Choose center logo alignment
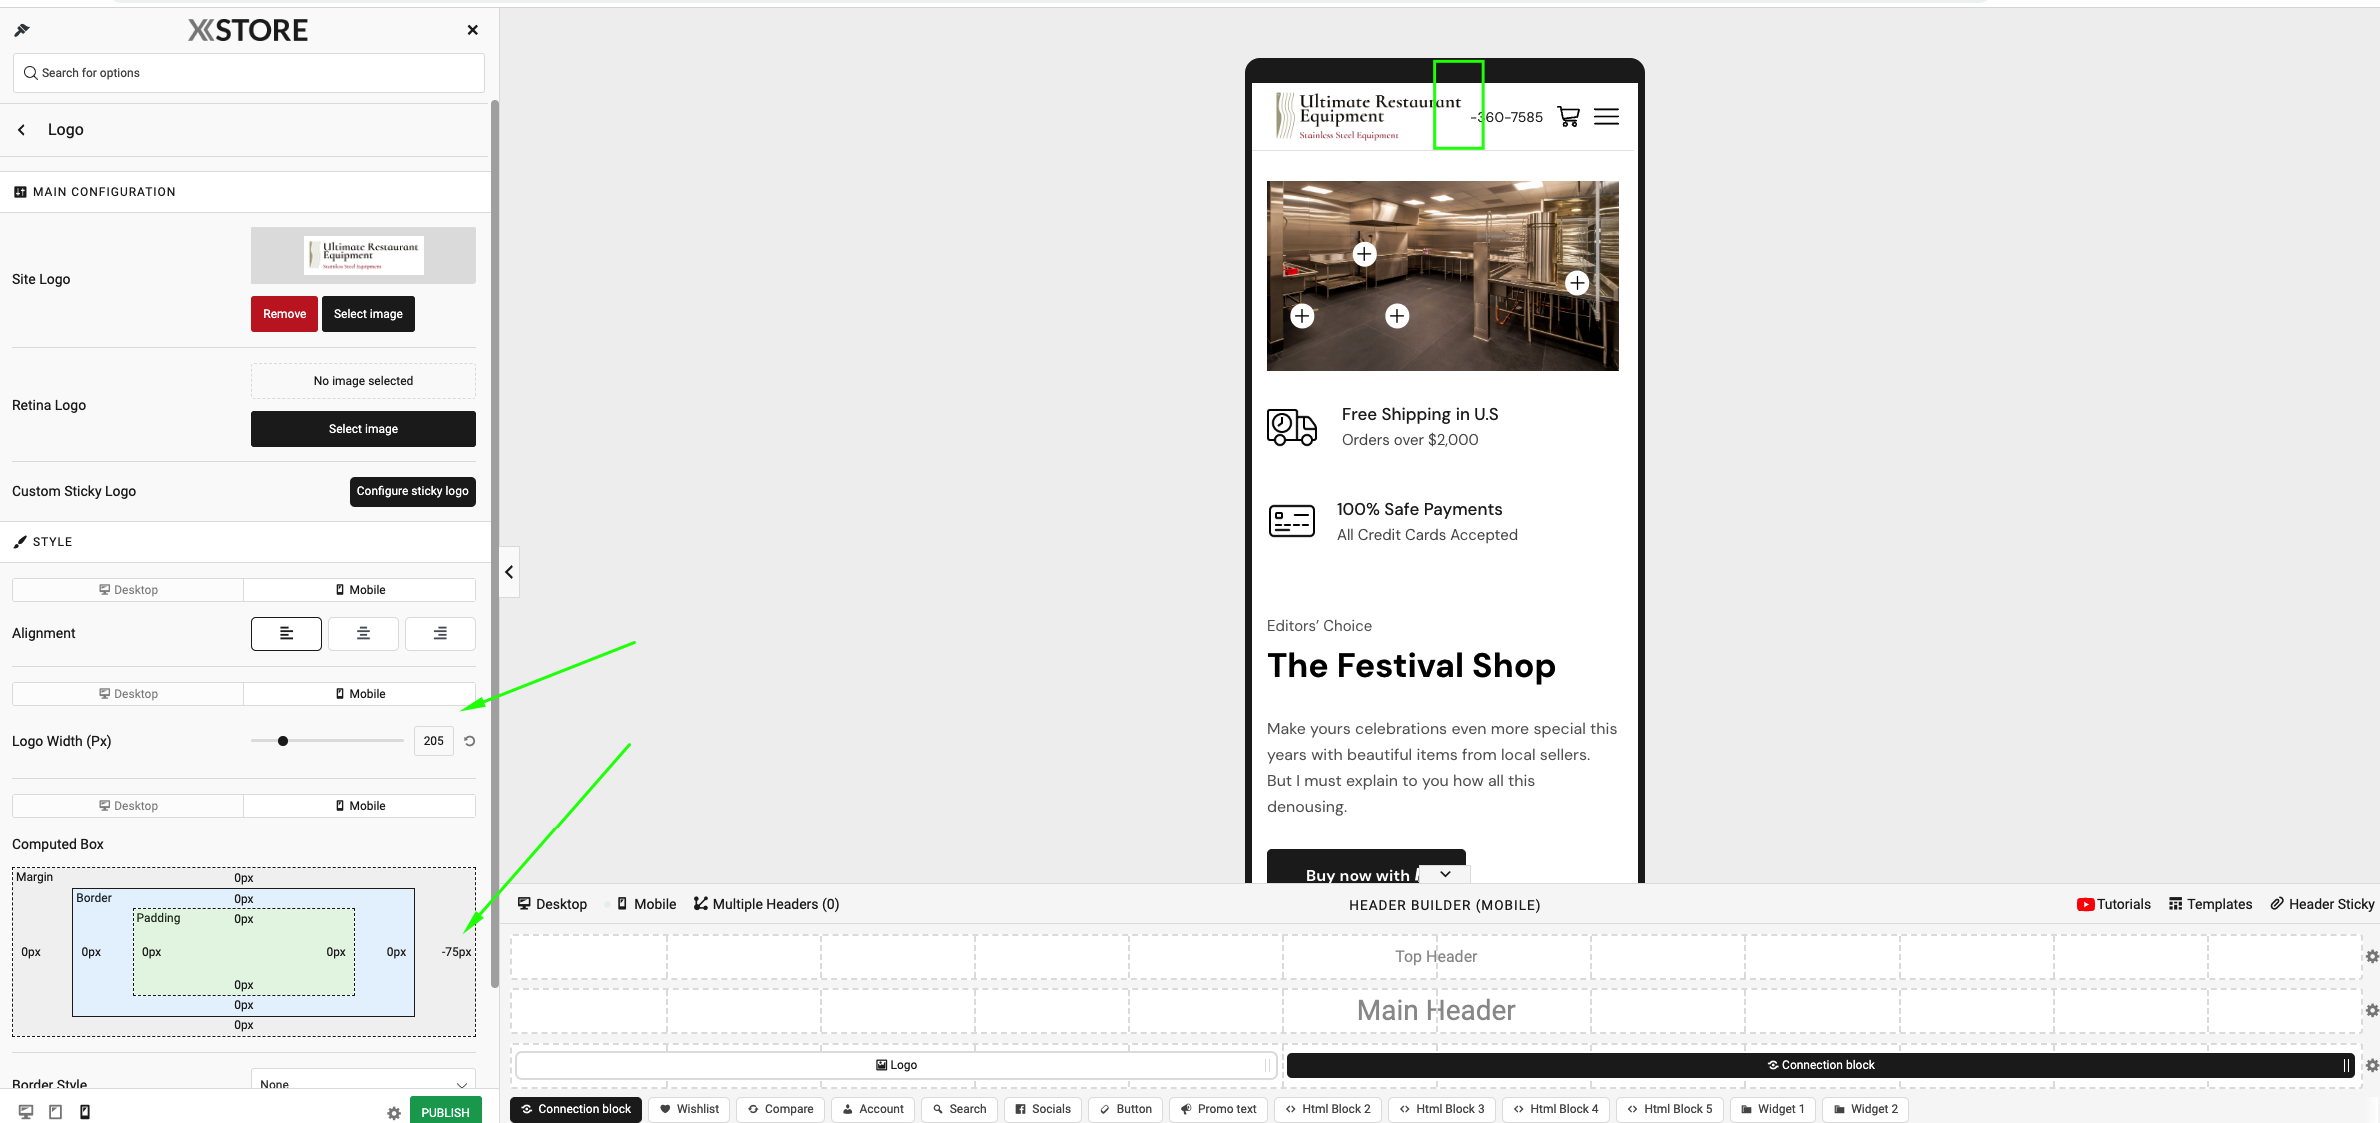 click(x=363, y=634)
